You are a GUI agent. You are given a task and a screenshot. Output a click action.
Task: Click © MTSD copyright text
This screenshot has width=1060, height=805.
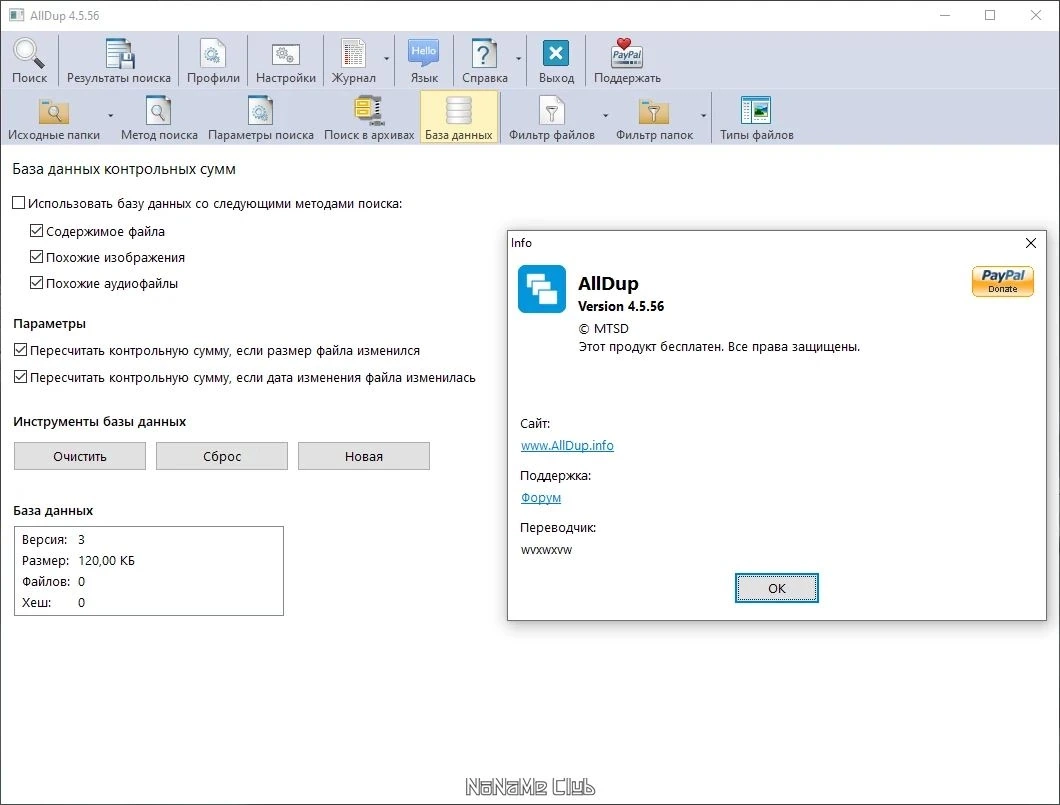(604, 328)
